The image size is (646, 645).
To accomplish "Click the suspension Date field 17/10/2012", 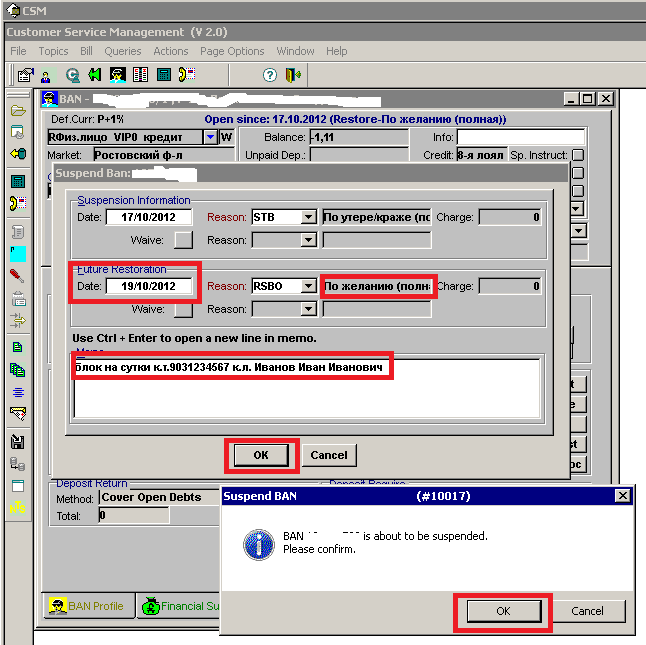I will tap(149, 217).
